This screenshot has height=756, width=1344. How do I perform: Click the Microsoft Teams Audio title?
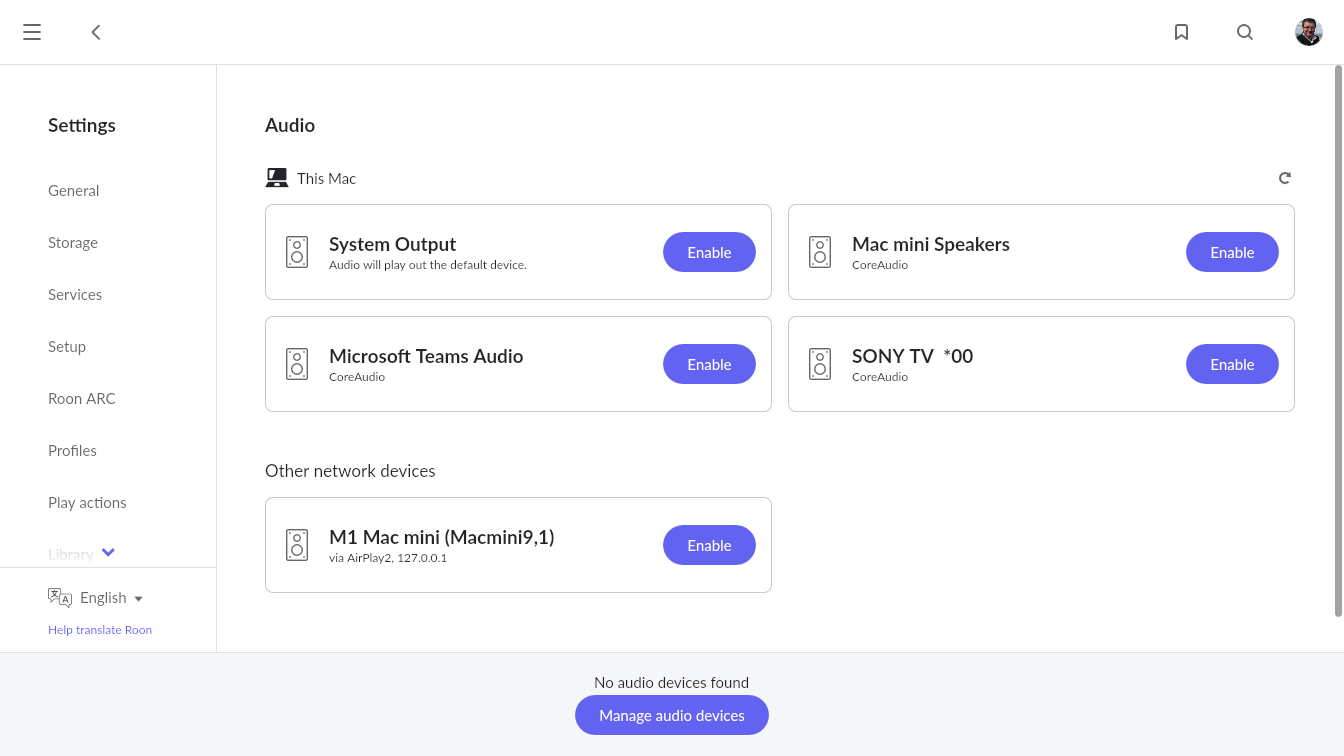(426, 356)
